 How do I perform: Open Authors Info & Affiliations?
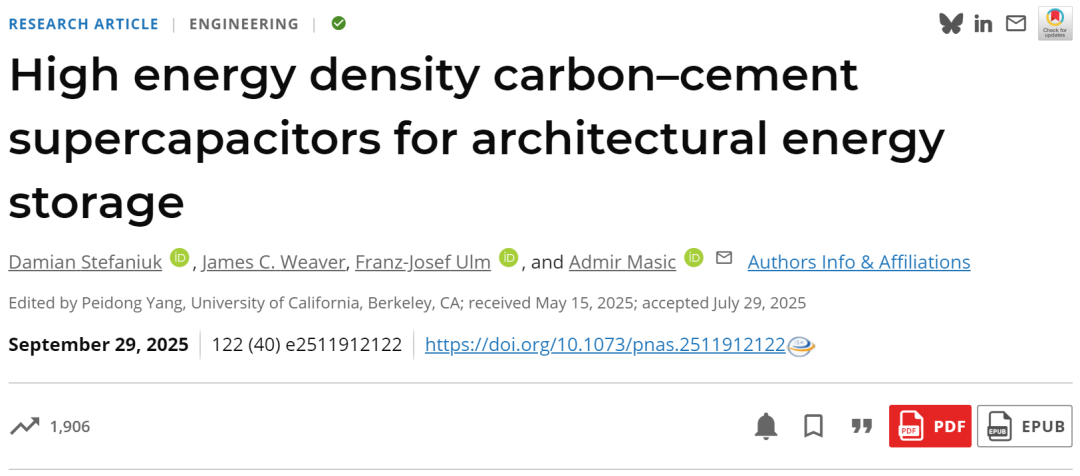(x=858, y=262)
